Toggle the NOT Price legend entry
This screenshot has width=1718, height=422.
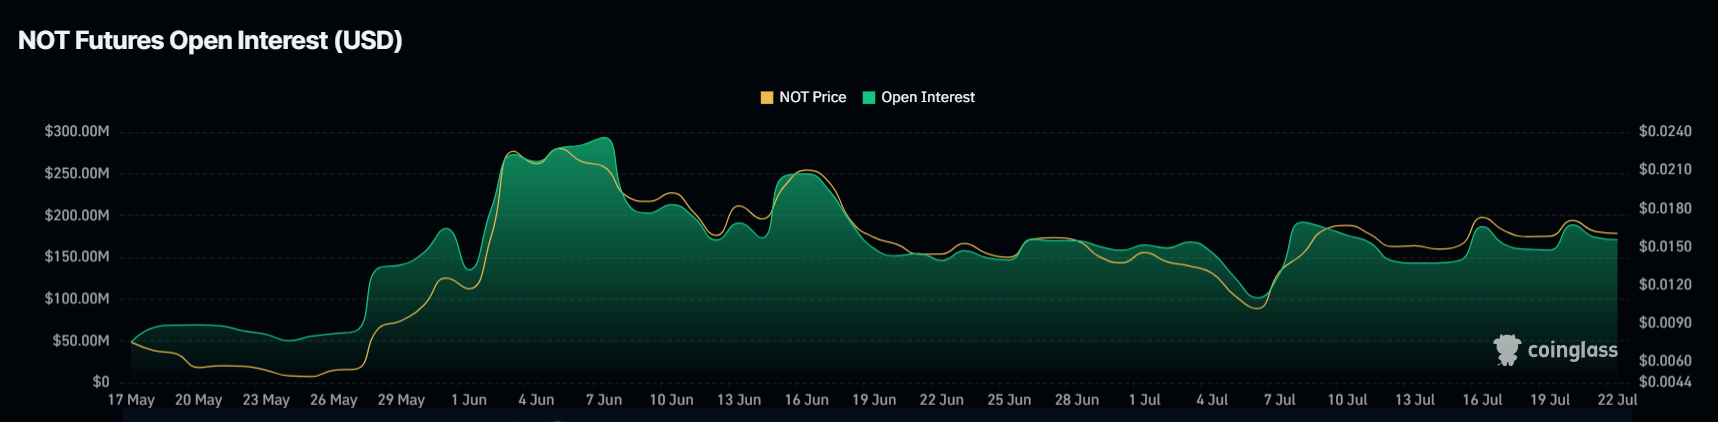point(803,97)
